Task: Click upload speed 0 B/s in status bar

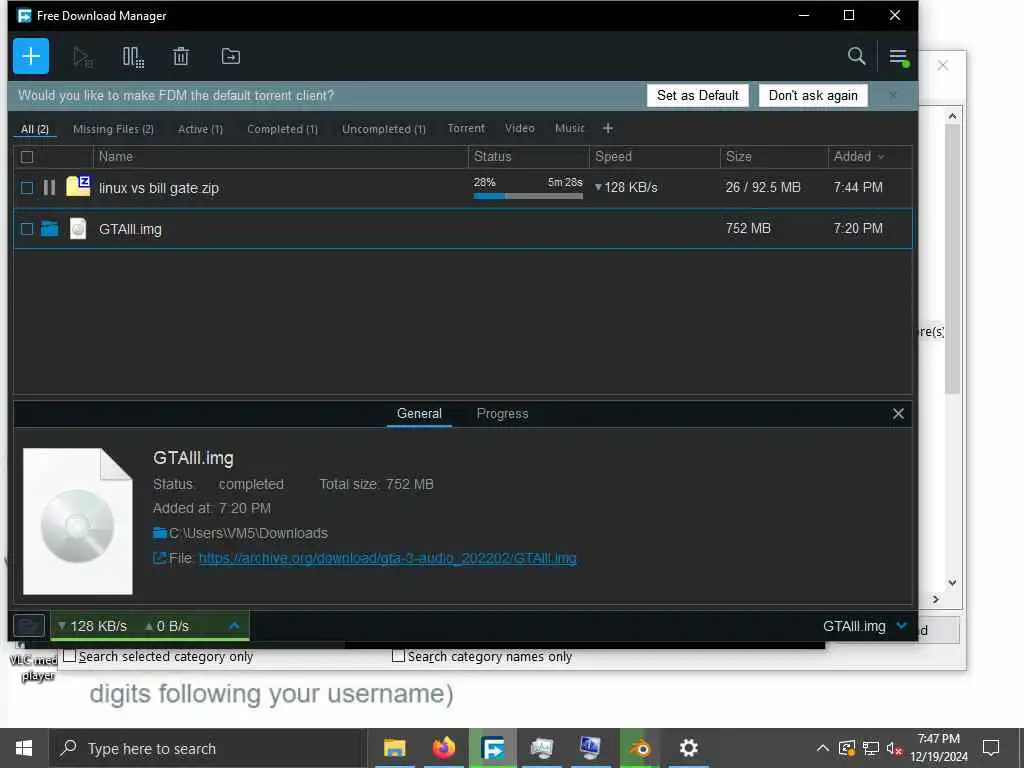Action: click(167, 626)
